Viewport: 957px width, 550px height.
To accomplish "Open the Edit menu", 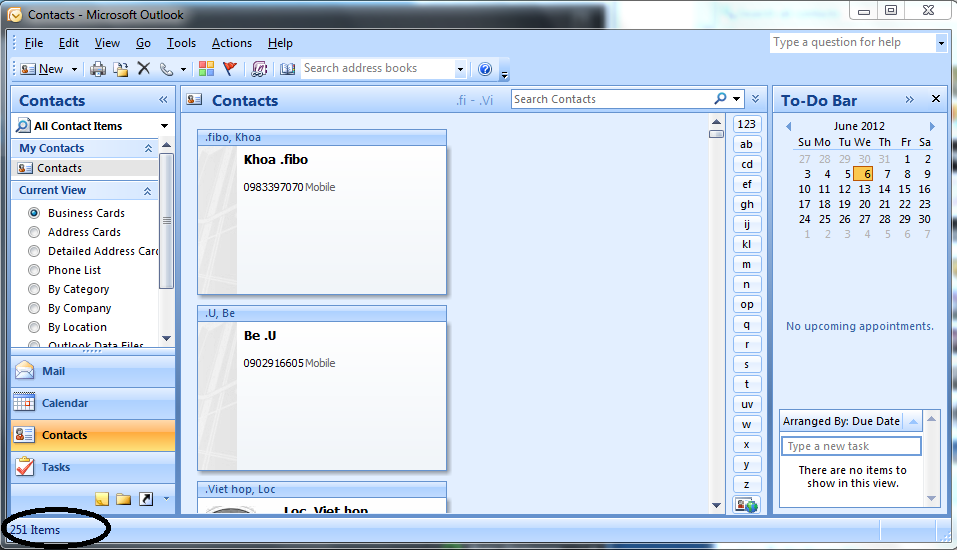I will pyautogui.click(x=68, y=43).
